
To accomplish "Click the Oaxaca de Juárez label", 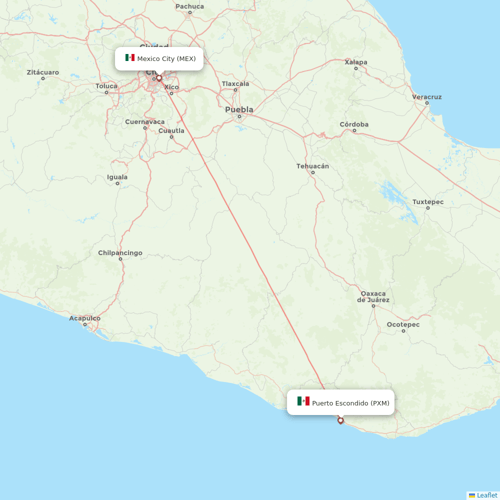I will 373,297.
